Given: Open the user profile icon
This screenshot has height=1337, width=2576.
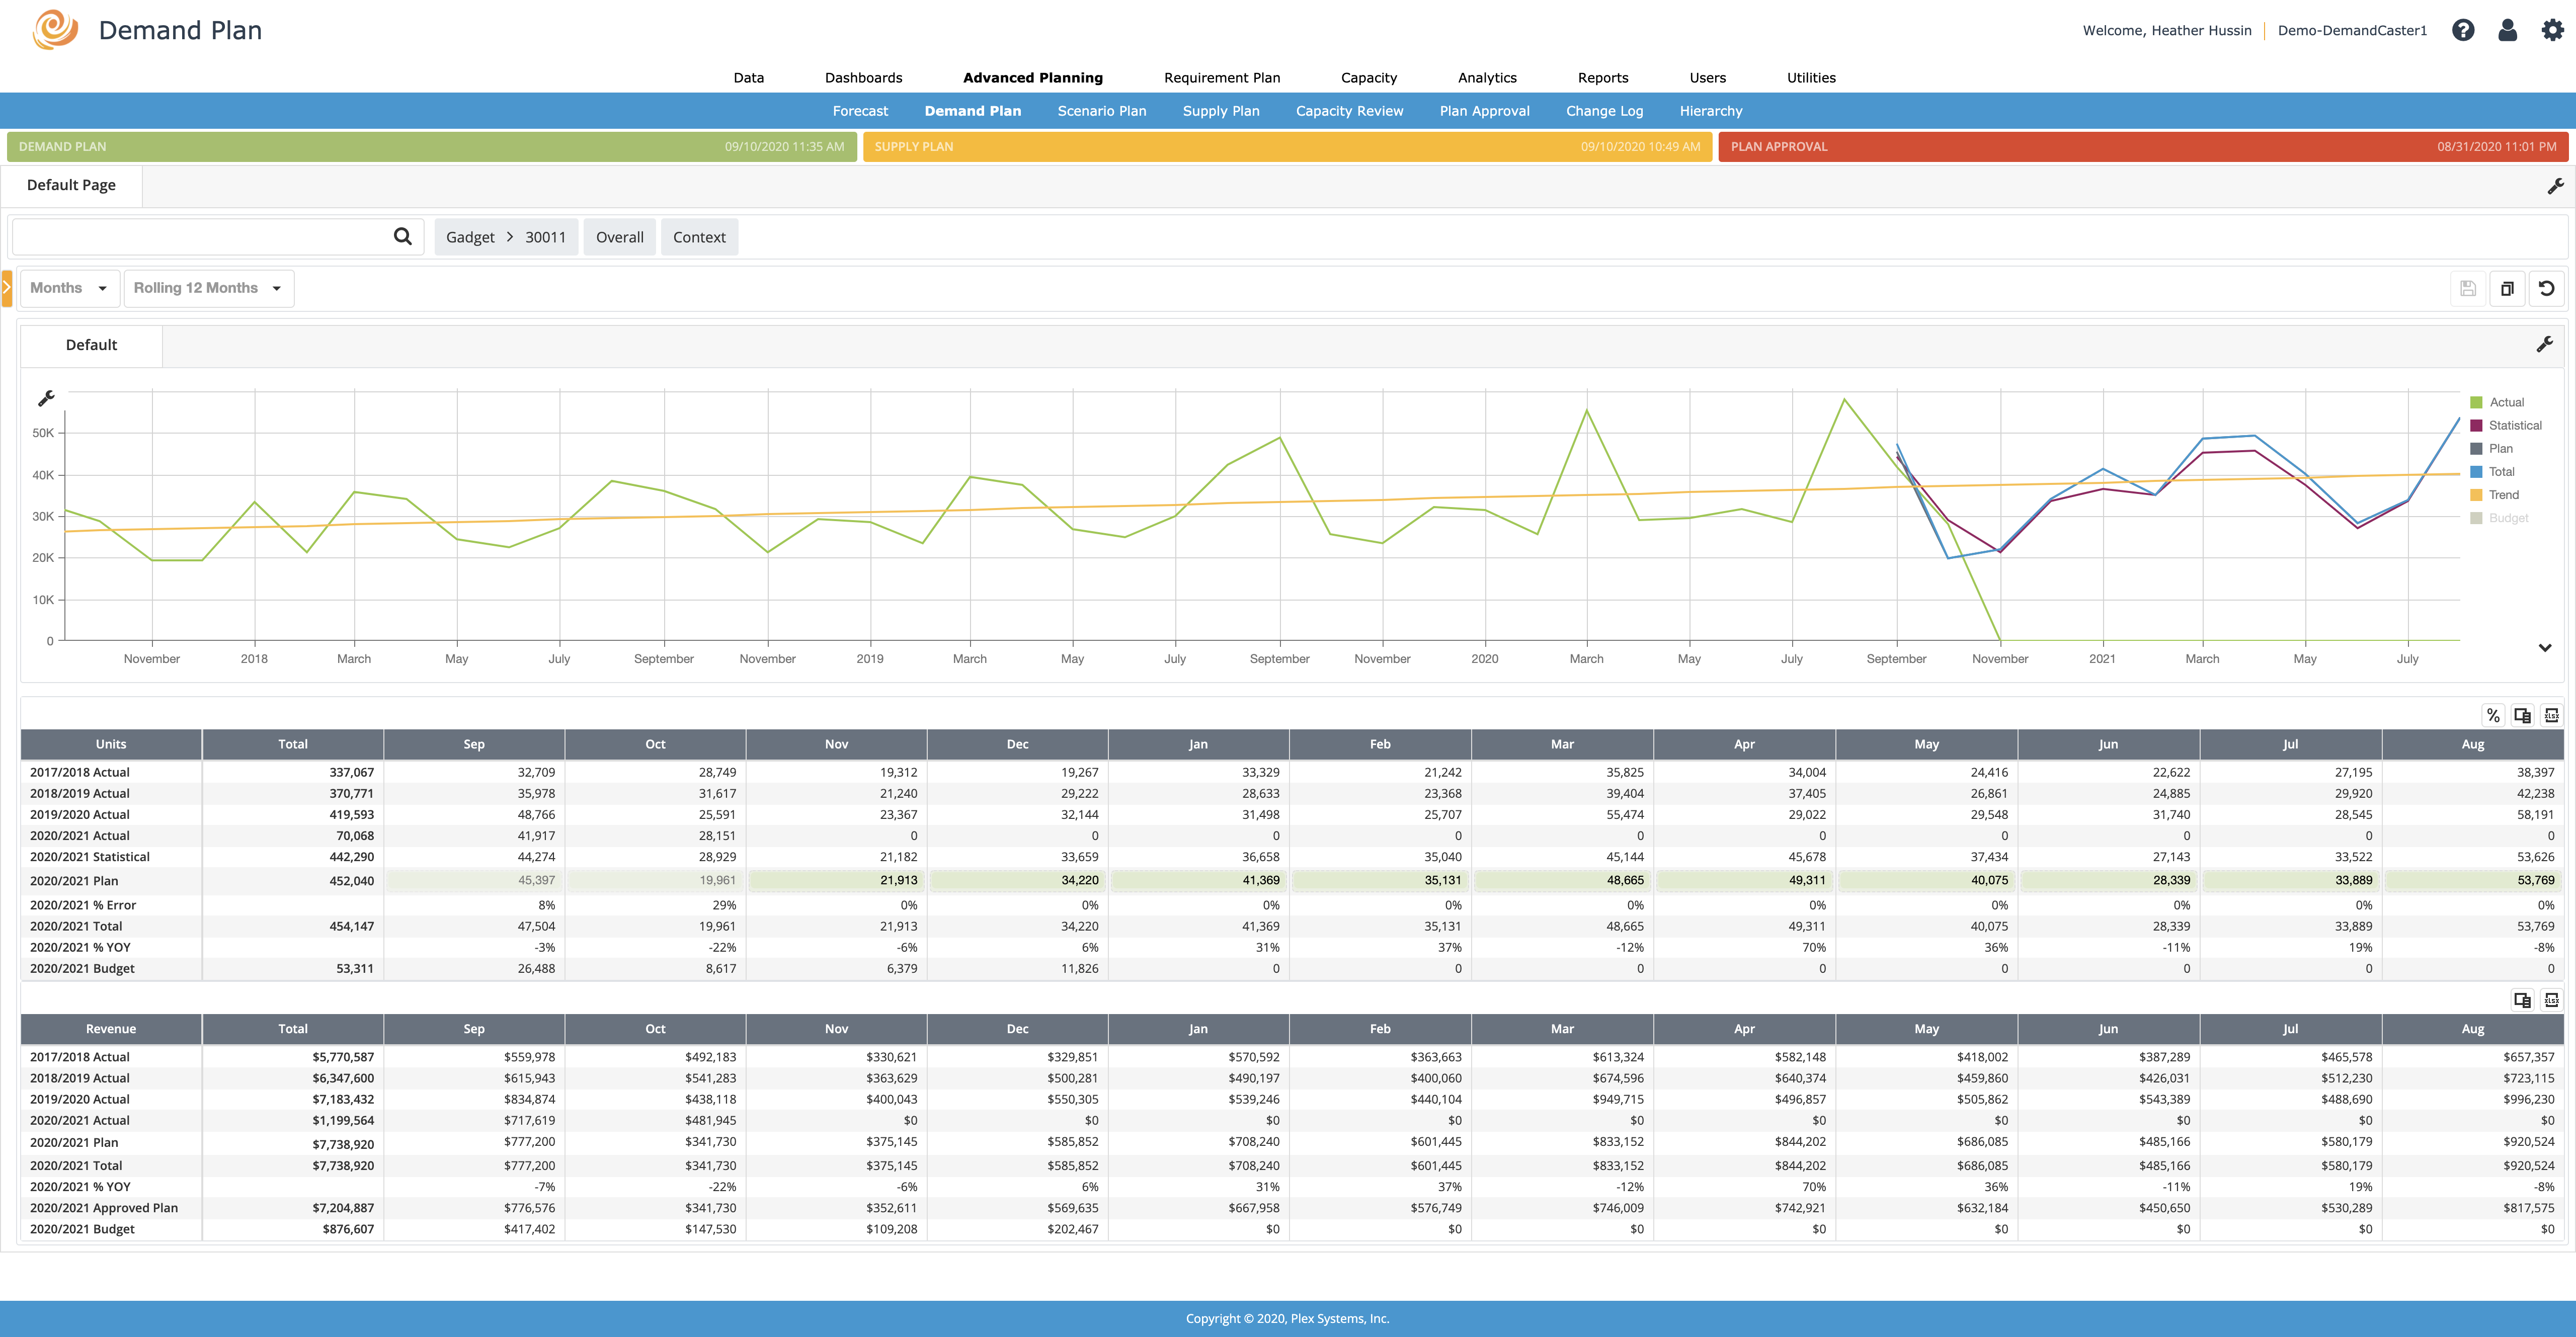Looking at the screenshot, I should (2507, 30).
